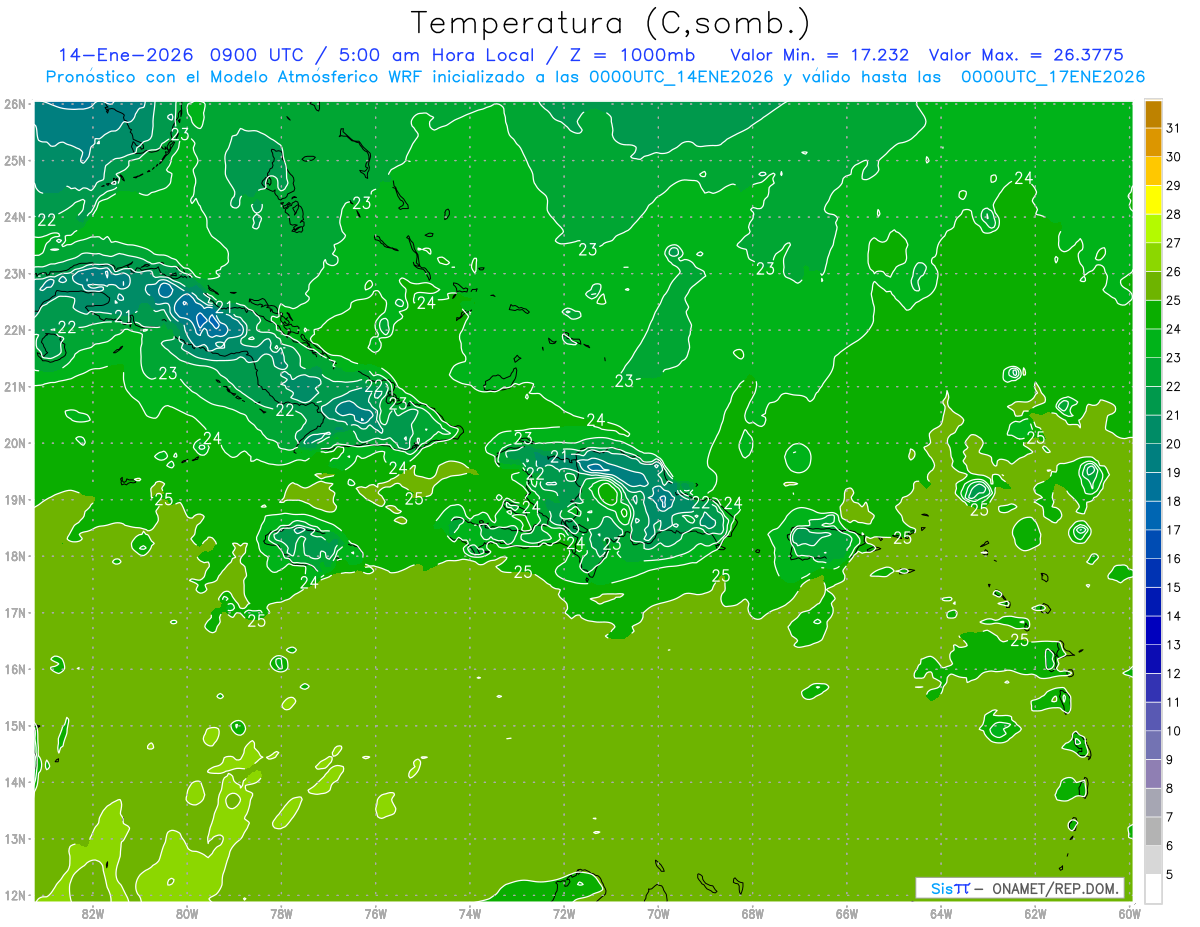The width and height of the screenshot is (1200, 927).
Task: Click the '24N' latitude axis label
Action: pyautogui.click(x=15, y=217)
